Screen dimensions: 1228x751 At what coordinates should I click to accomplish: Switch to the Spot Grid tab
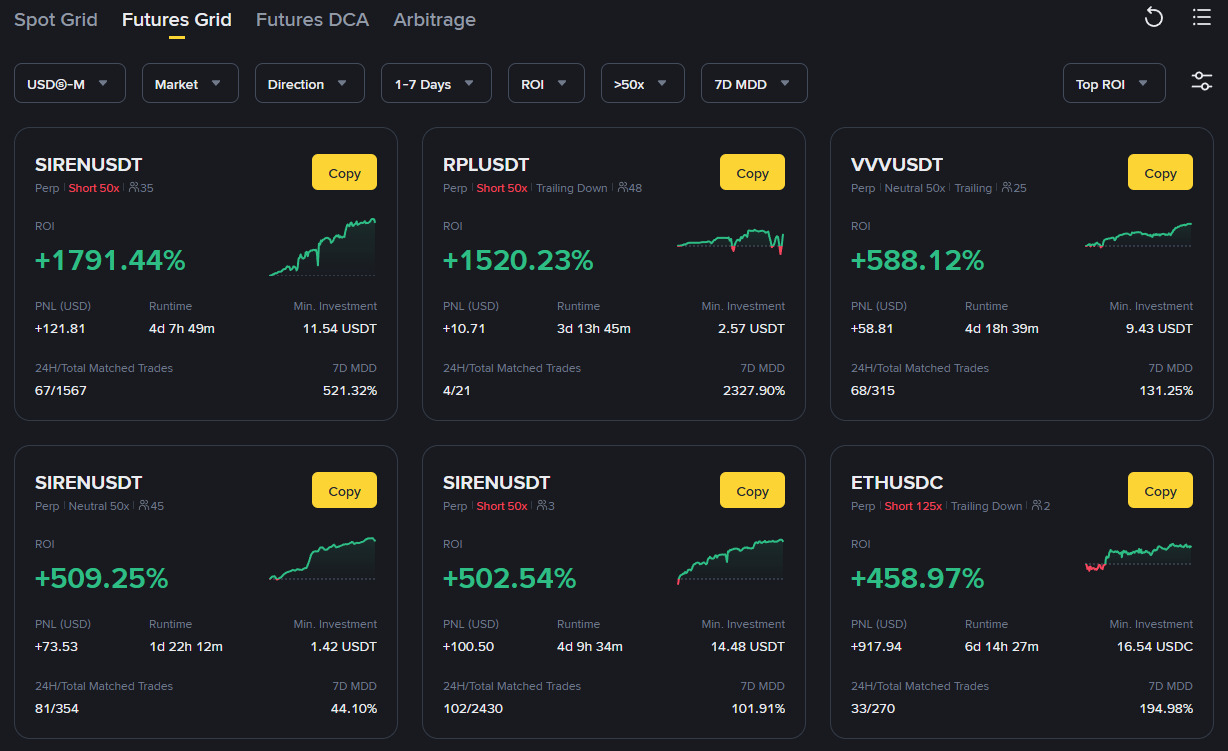coord(56,19)
